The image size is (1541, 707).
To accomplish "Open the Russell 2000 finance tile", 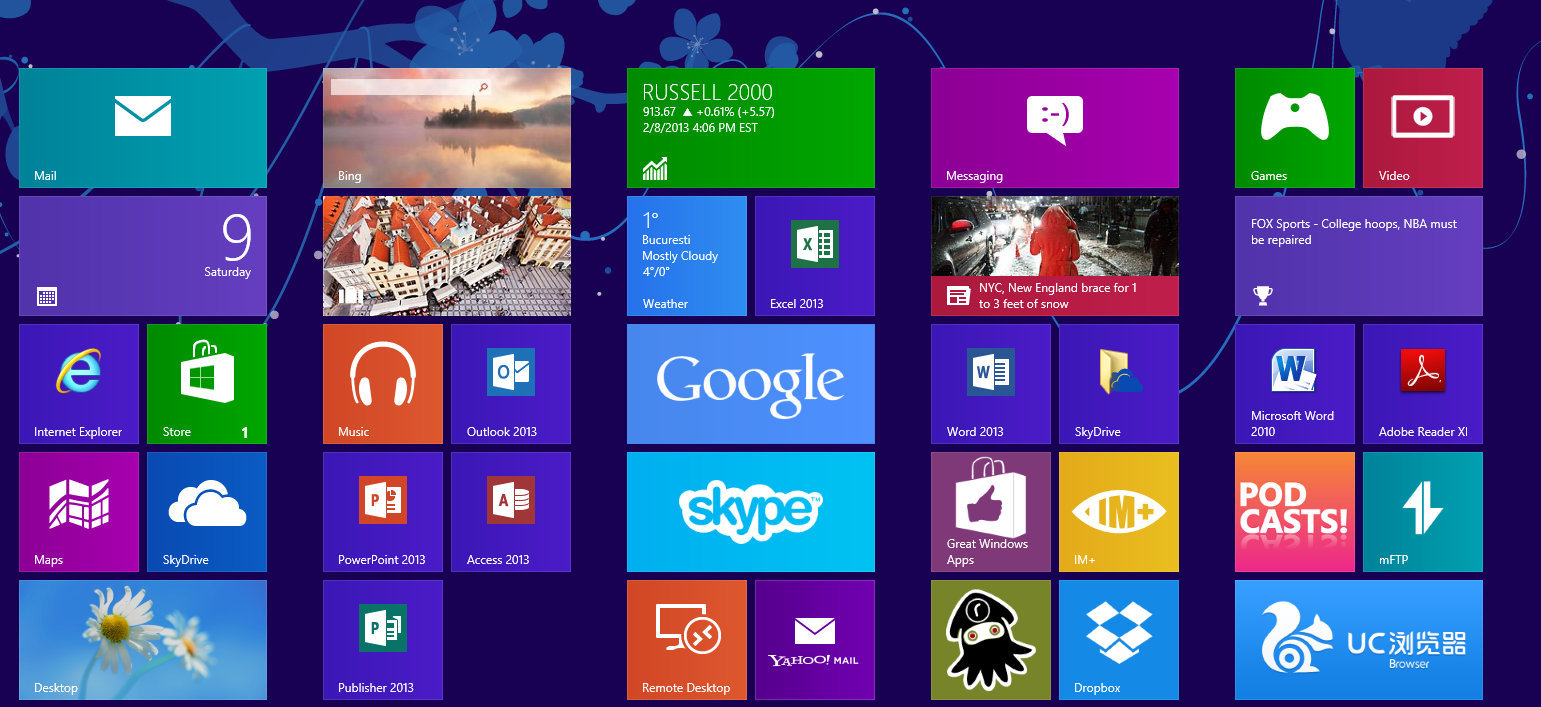I will (750, 127).
